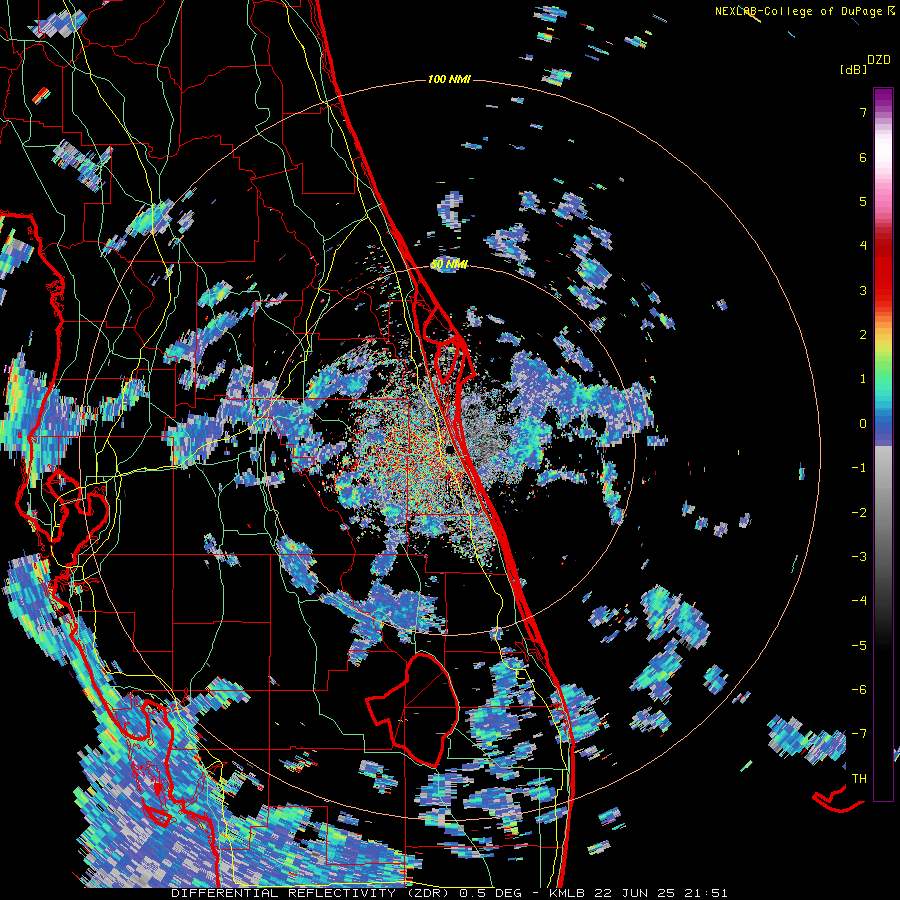
Task: Click the DZD legend title
Action: (x=879, y=60)
